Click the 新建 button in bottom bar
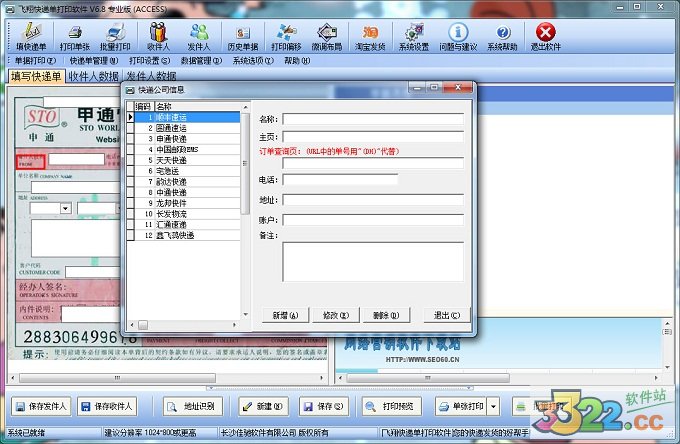Viewport: 680px width, 444px height. coord(263,406)
